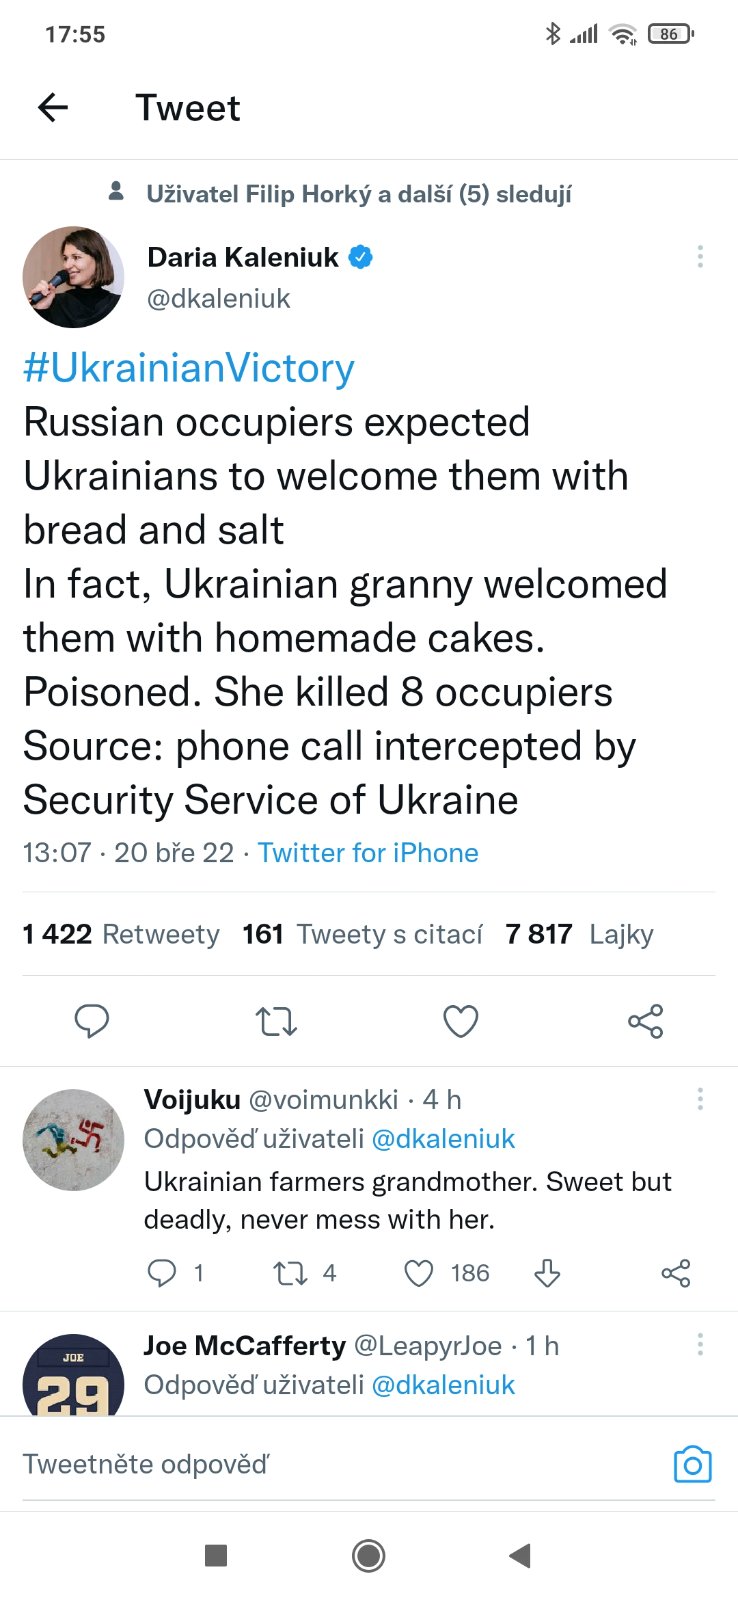The image size is (738, 1600).
Task: Reply to Voijuku's comment
Action: point(162,1273)
